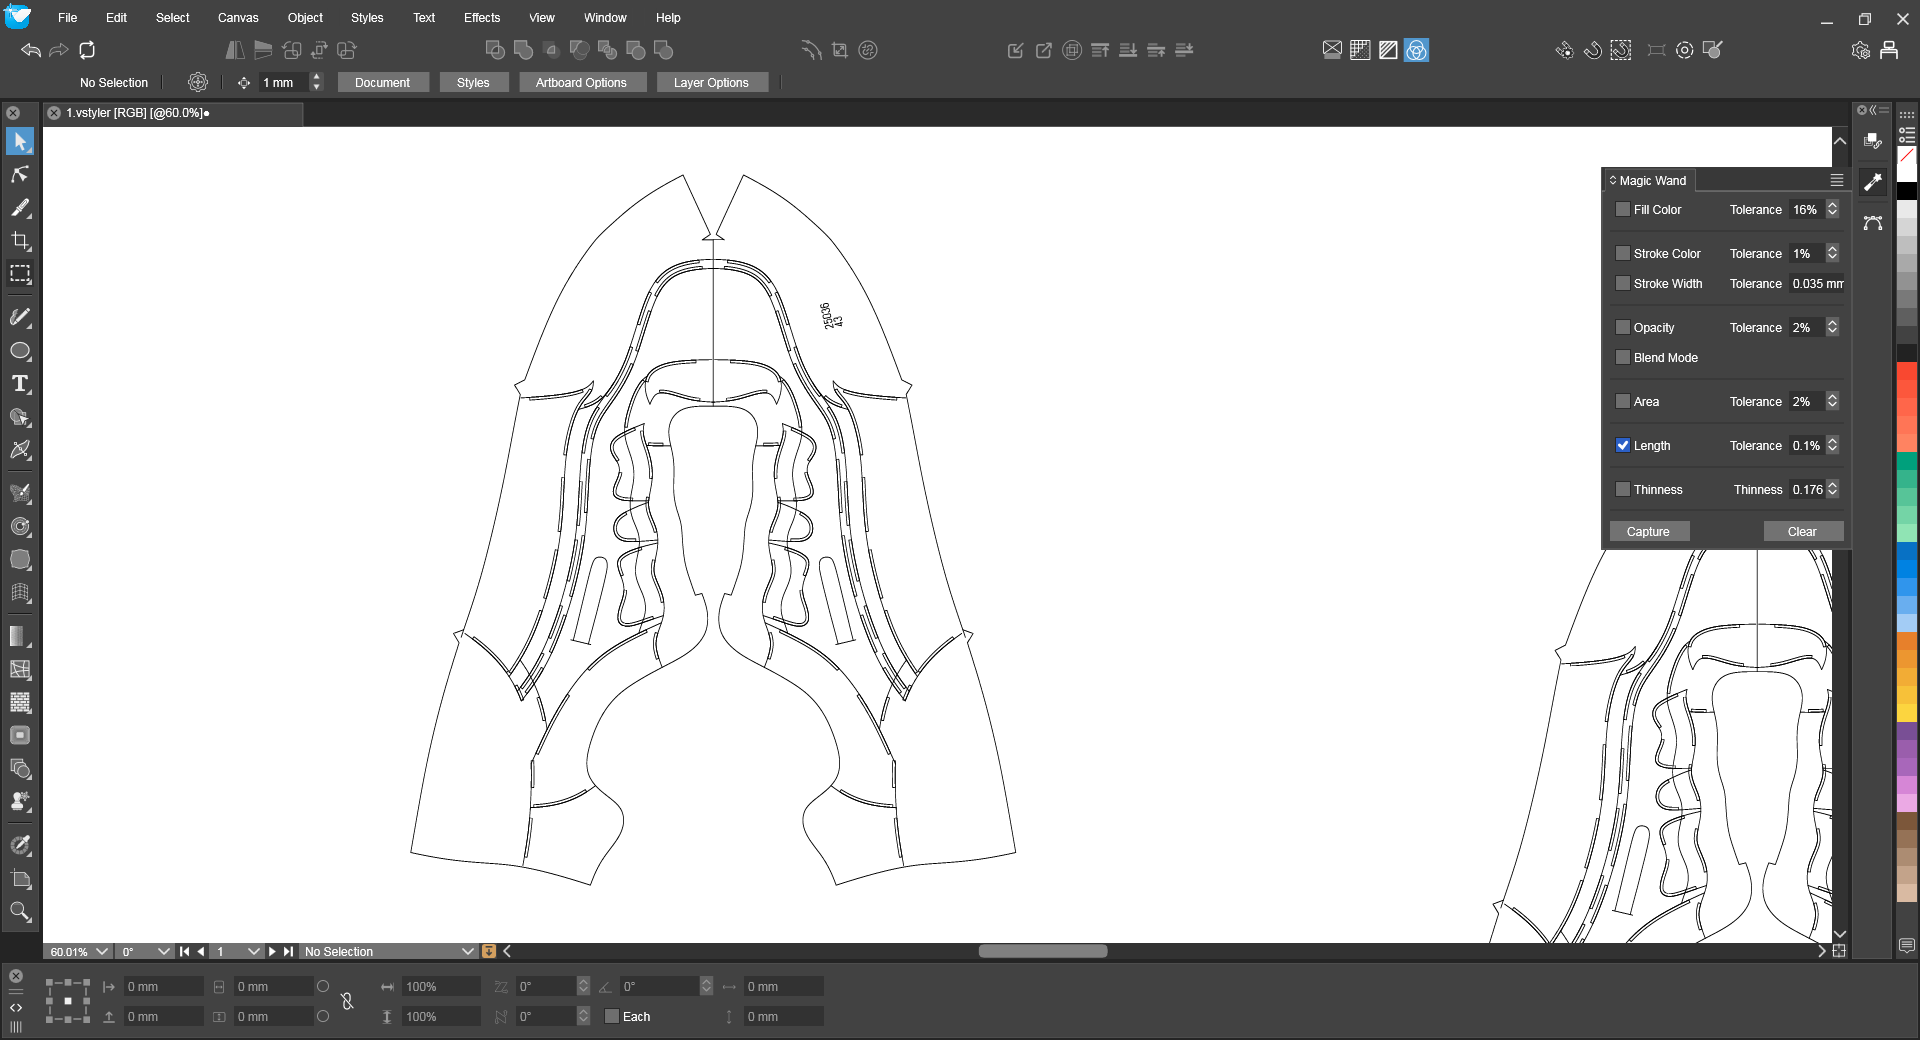This screenshot has width=1920, height=1040.
Task: Select the rectangular marquee selection tool
Action: click(20, 274)
